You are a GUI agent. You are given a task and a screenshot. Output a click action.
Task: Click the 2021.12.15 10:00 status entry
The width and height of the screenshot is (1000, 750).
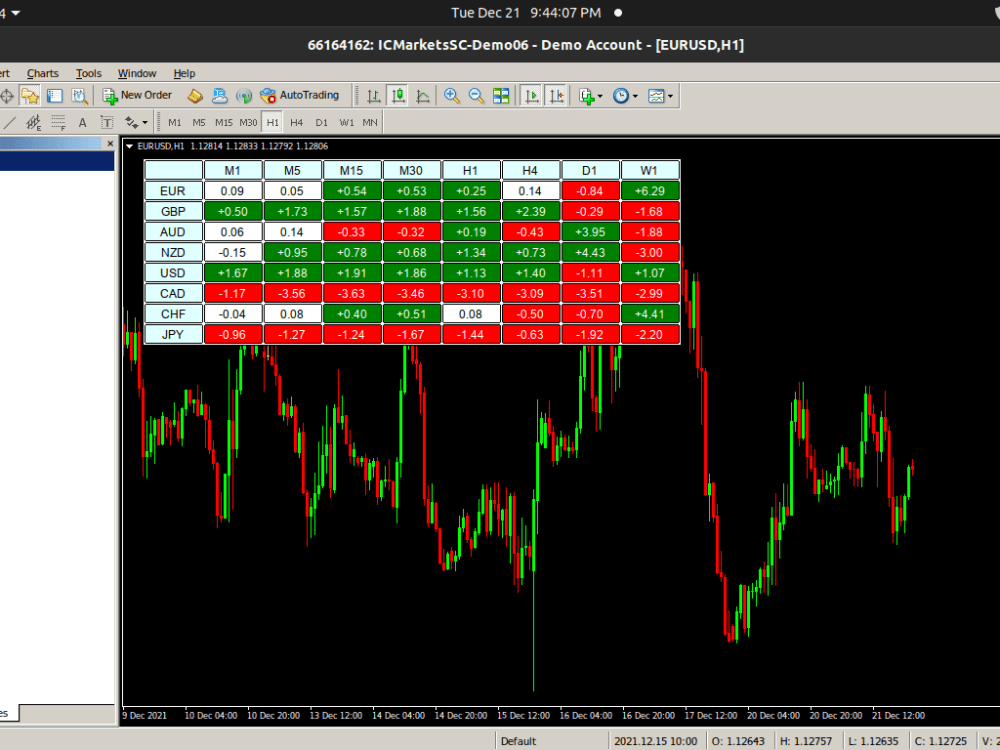click(x=656, y=741)
